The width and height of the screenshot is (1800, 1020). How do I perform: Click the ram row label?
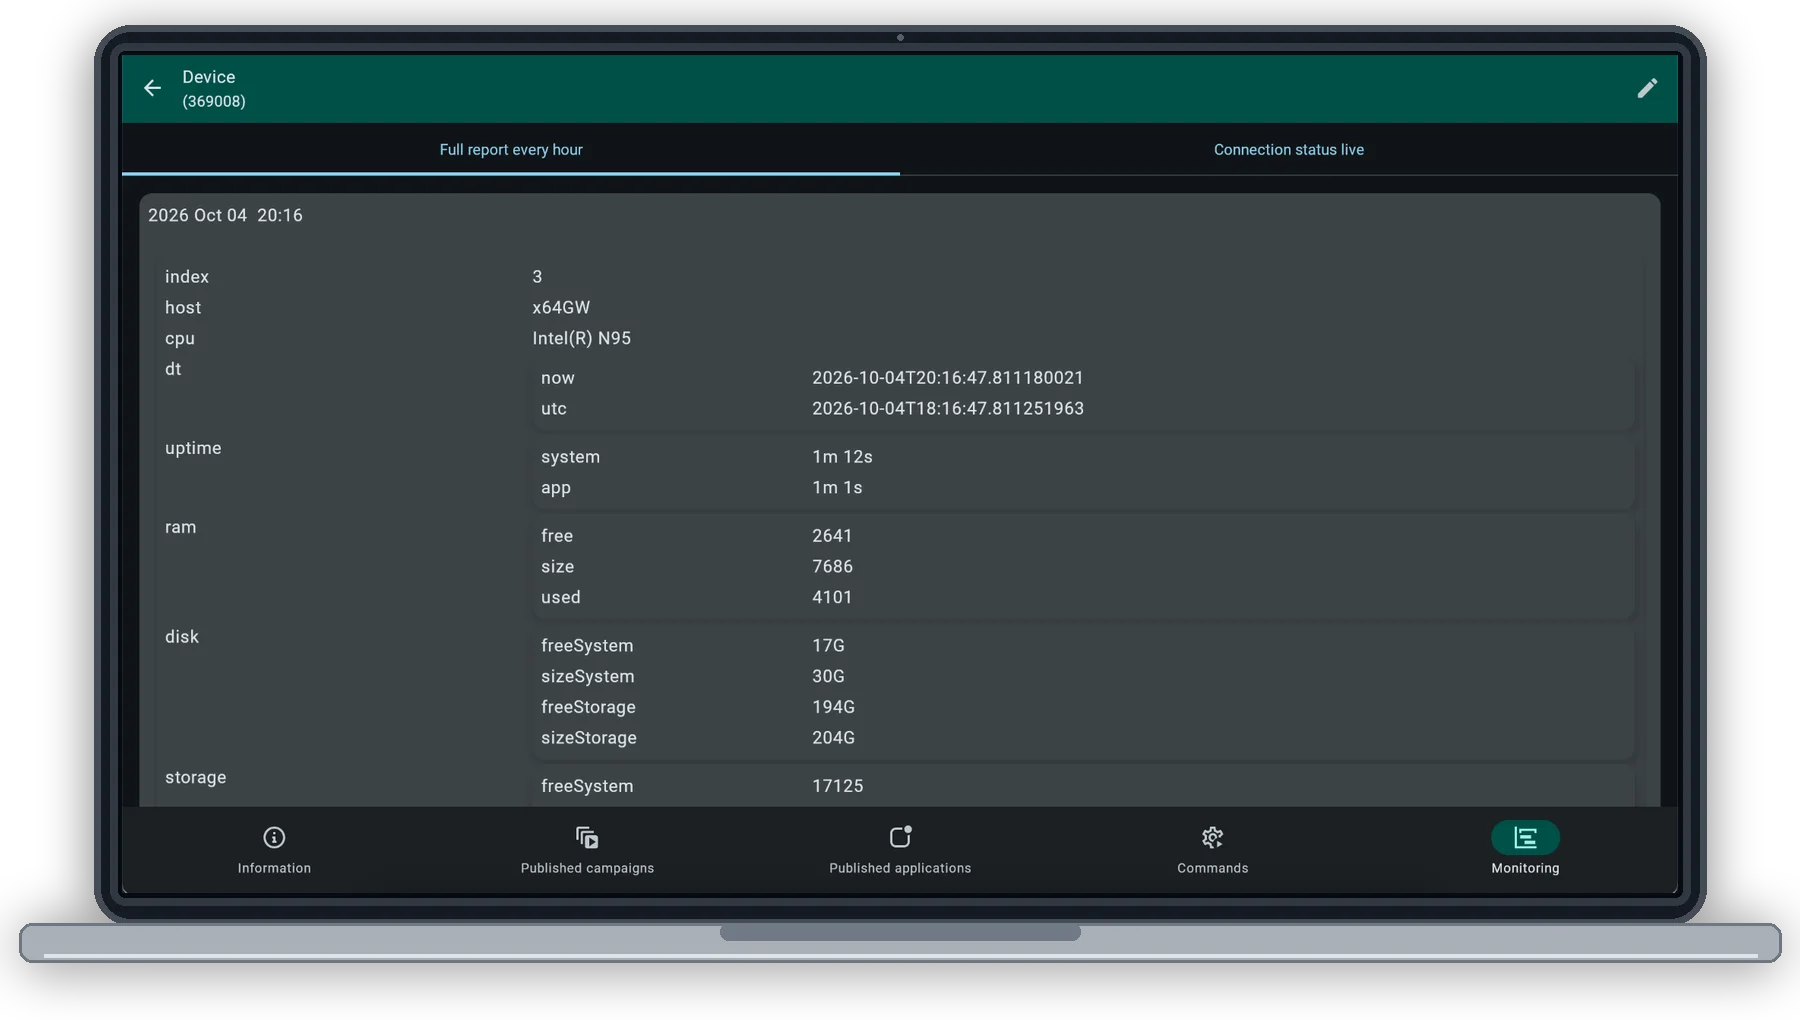point(180,527)
